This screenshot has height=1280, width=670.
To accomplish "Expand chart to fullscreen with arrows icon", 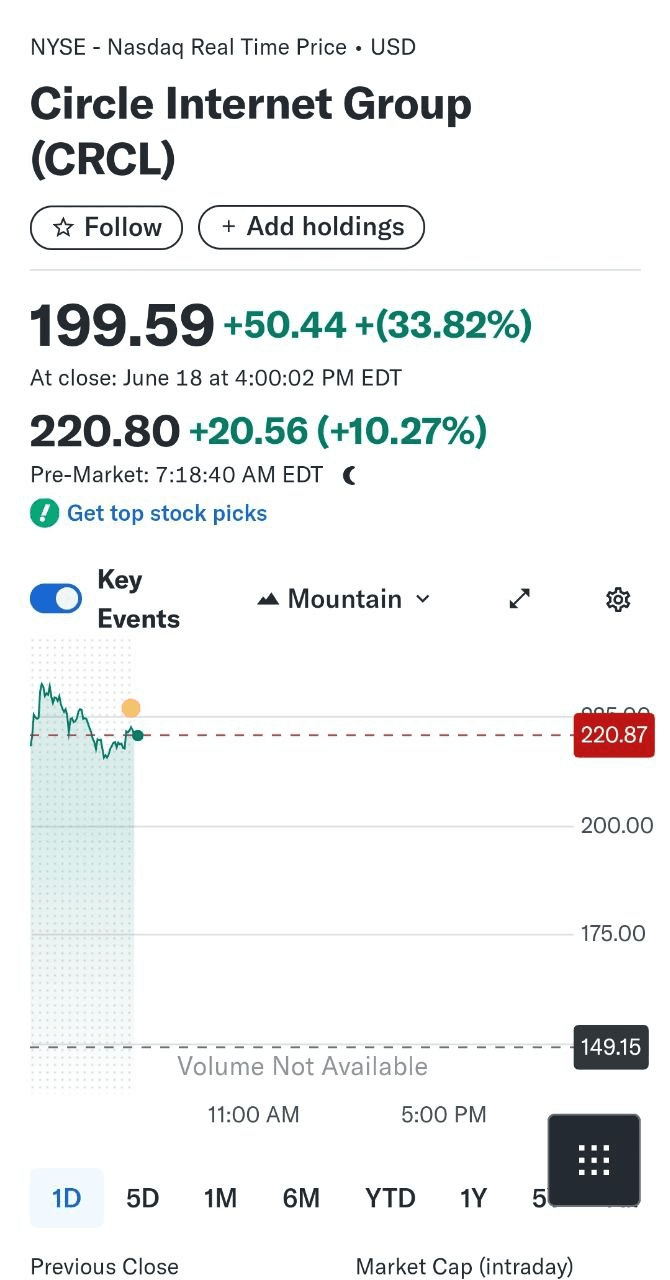I will click(519, 599).
